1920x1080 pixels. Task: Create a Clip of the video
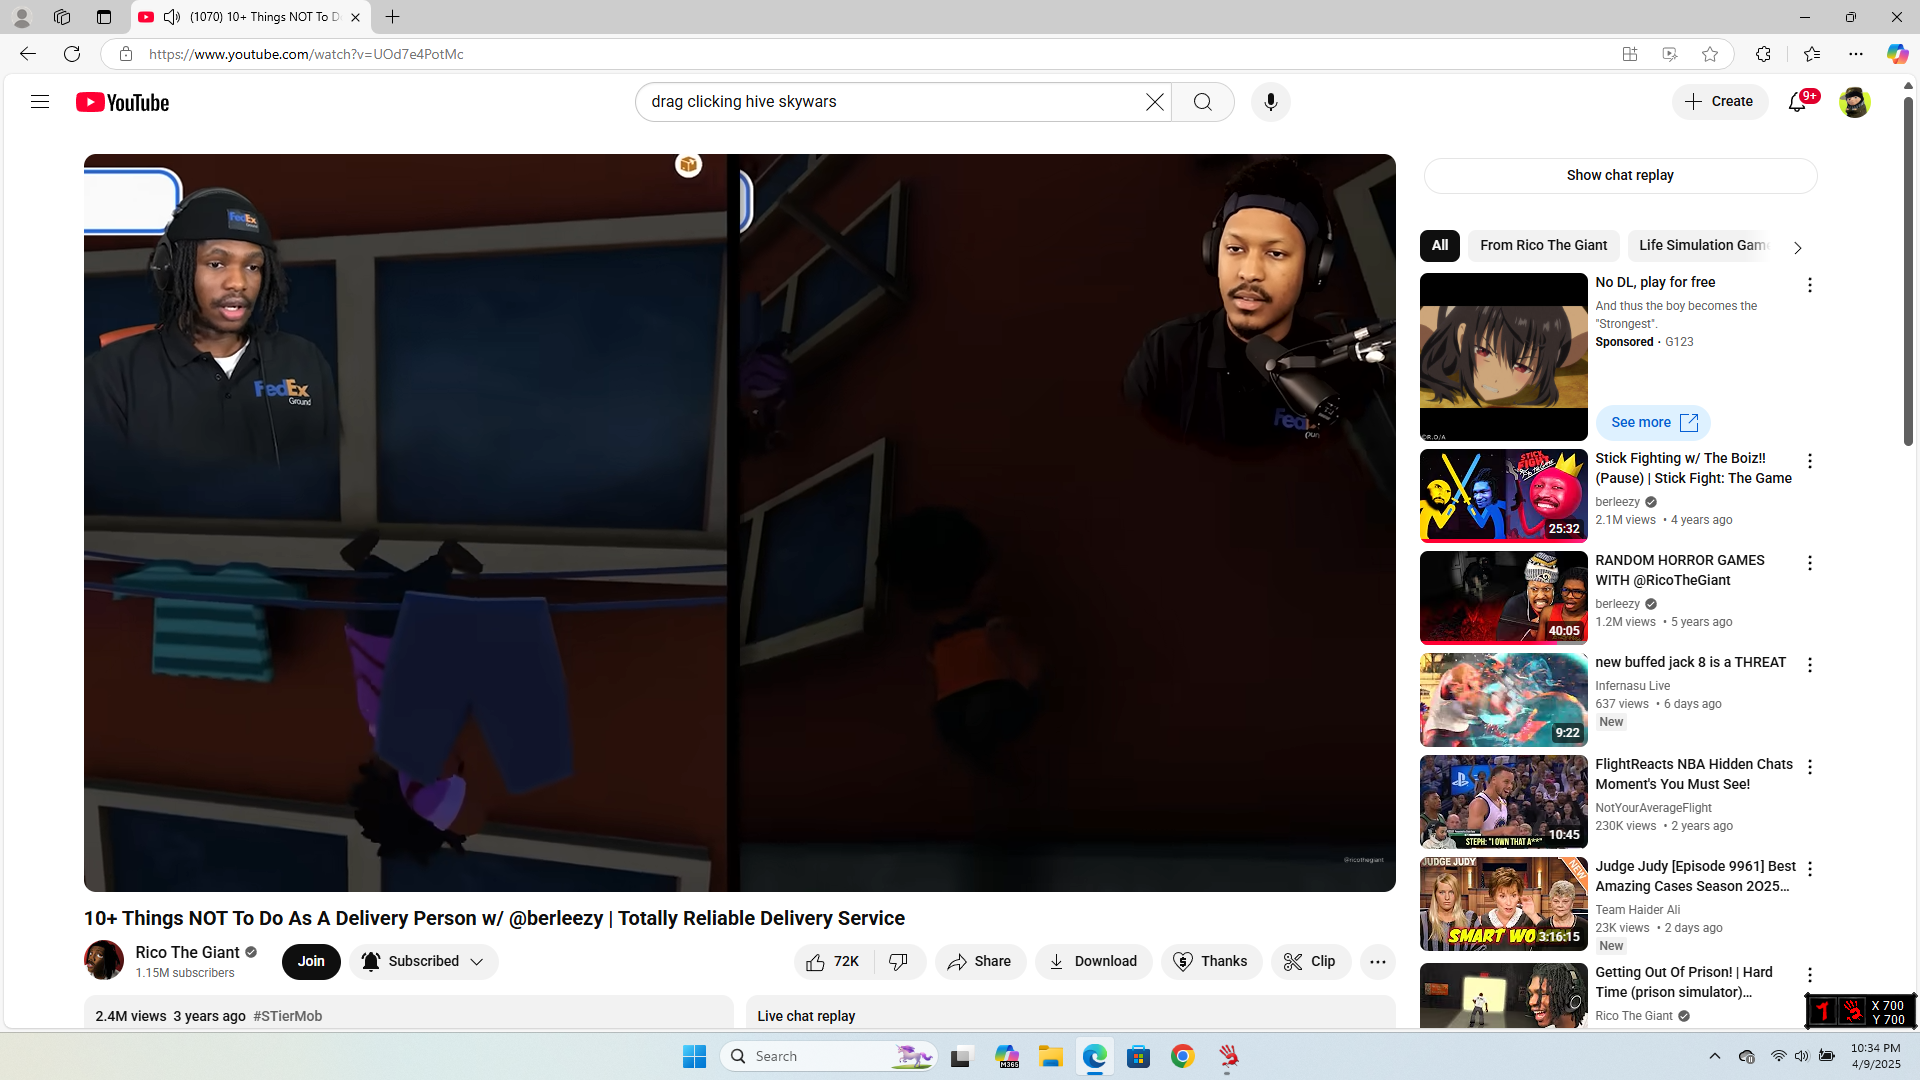click(x=1311, y=962)
